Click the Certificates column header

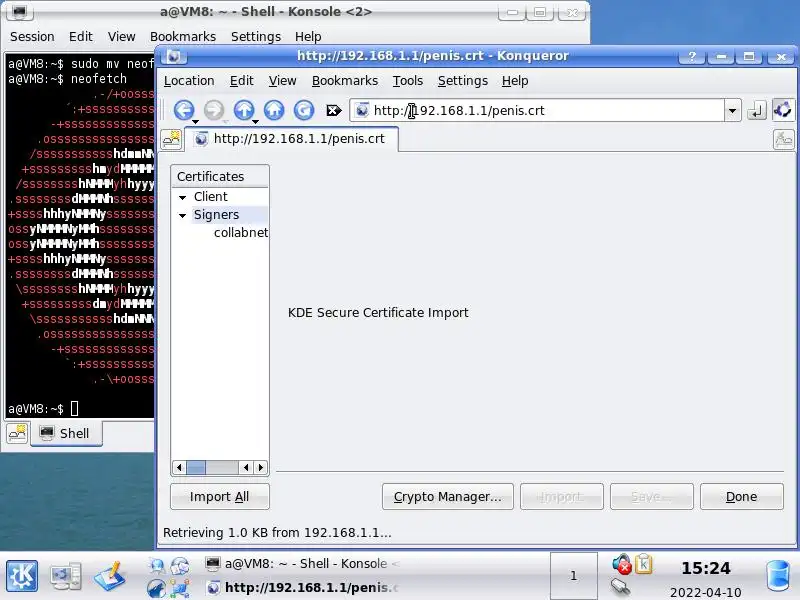pos(220,177)
